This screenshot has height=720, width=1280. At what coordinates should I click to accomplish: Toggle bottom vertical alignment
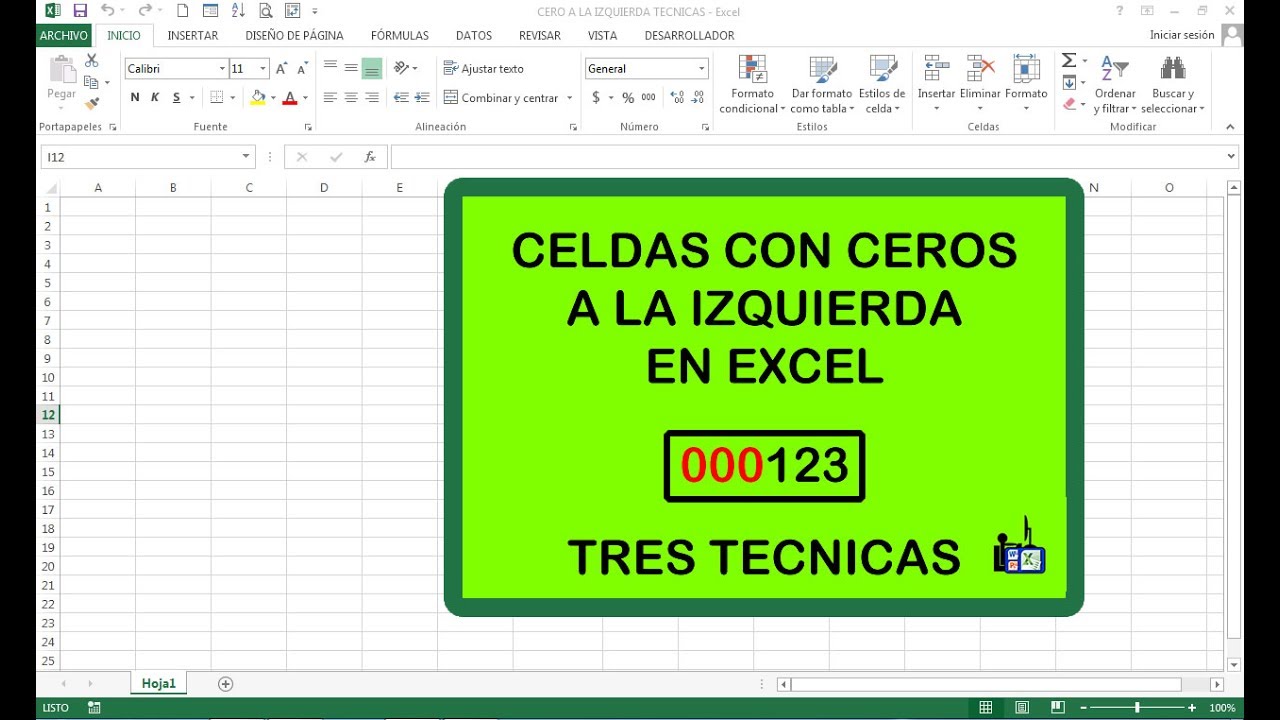372,68
